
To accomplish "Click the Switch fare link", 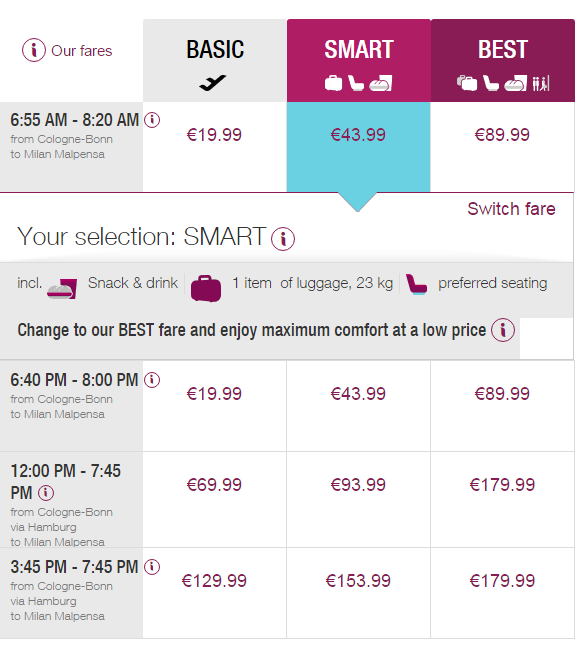I will coord(511,208).
